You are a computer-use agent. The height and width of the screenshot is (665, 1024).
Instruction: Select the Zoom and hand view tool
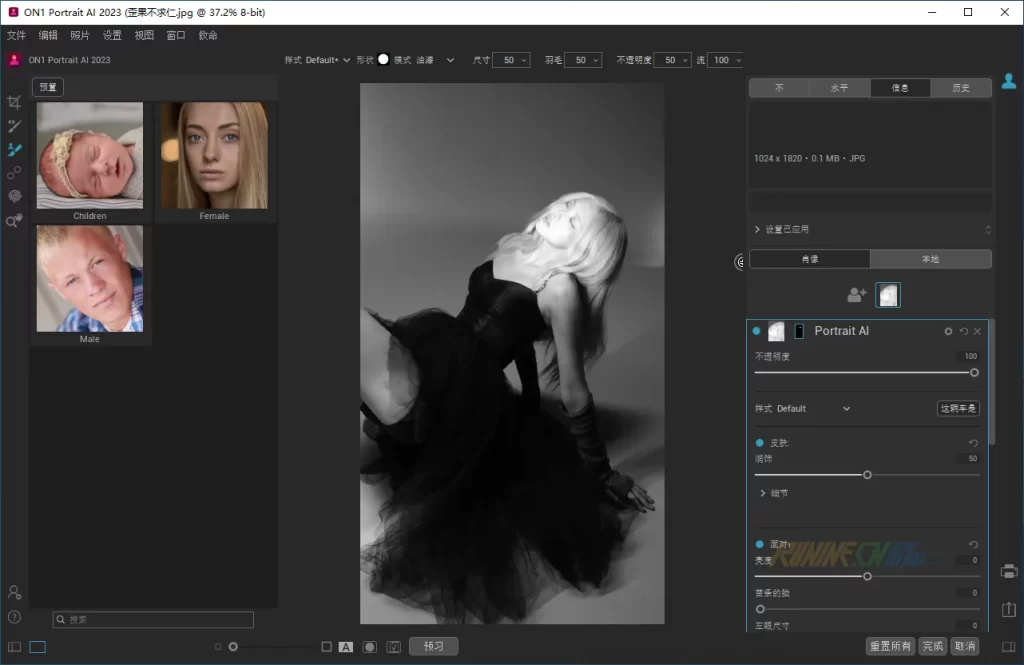pyautogui.click(x=14, y=221)
